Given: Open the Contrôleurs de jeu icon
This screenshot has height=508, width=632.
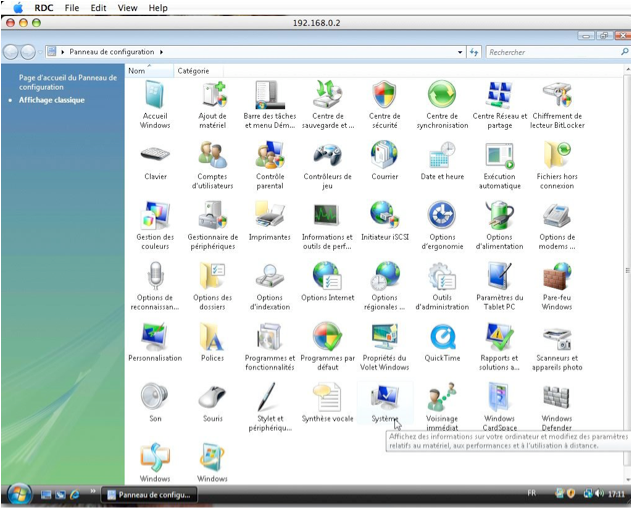Looking at the screenshot, I should pyautogui.click(x=327, y=156).
